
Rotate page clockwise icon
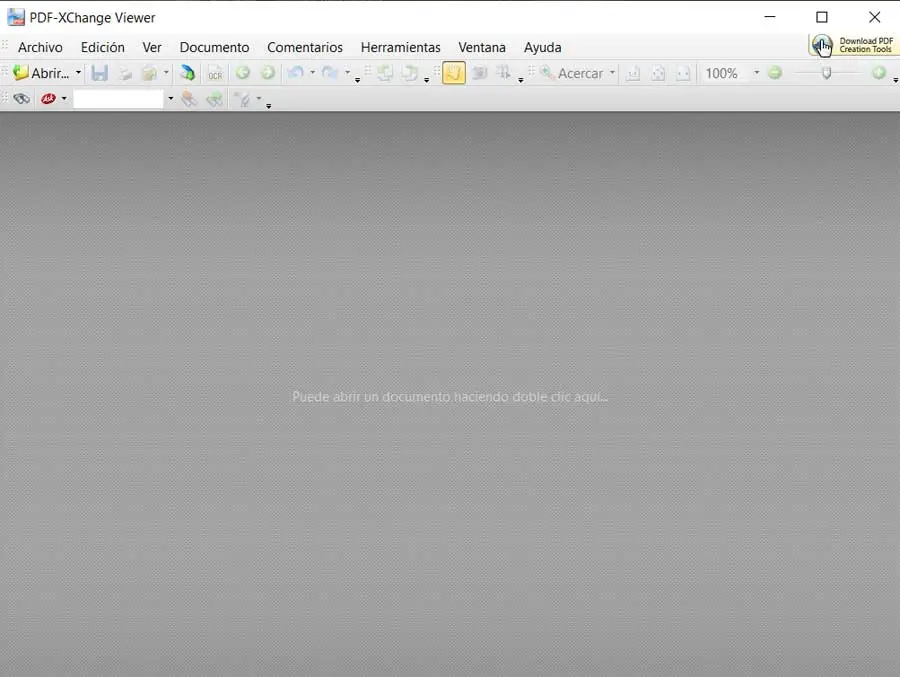(x=410, y=73)
